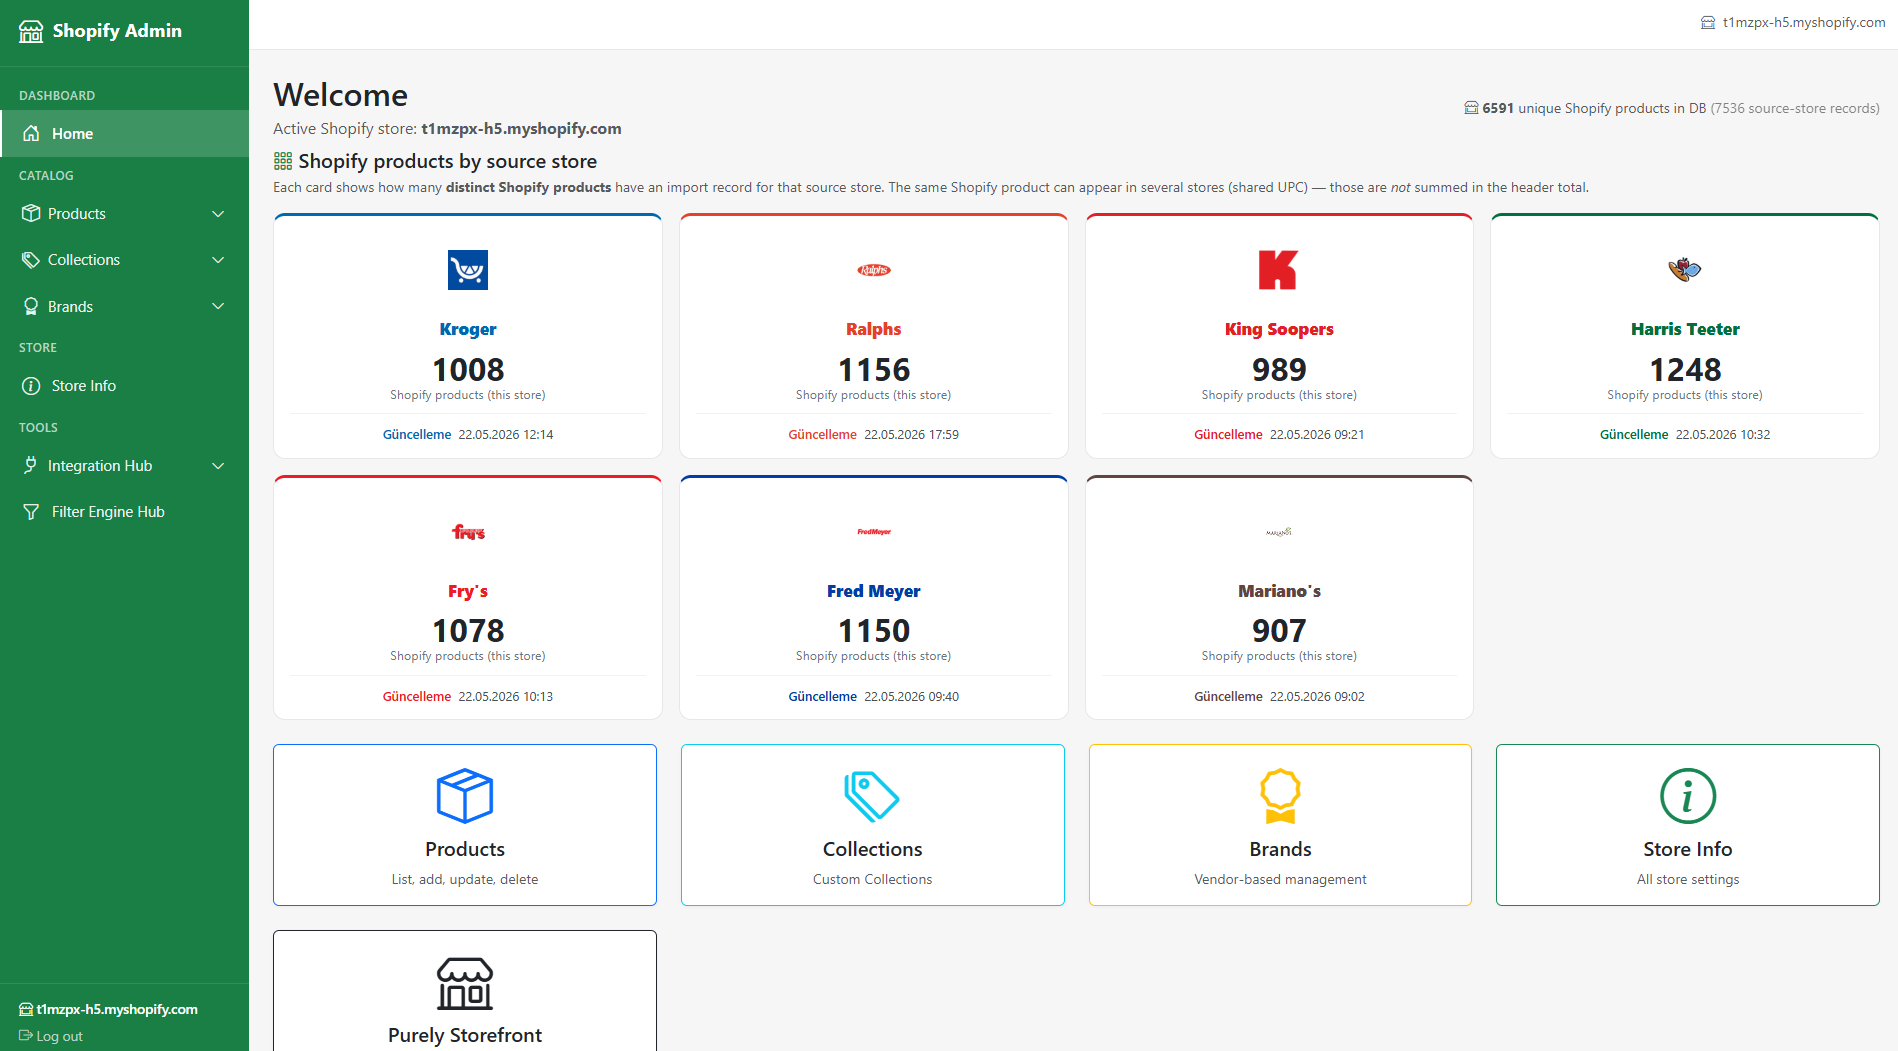
Task: Open Integration Hub in the sidebar
Action: point(124,465)
